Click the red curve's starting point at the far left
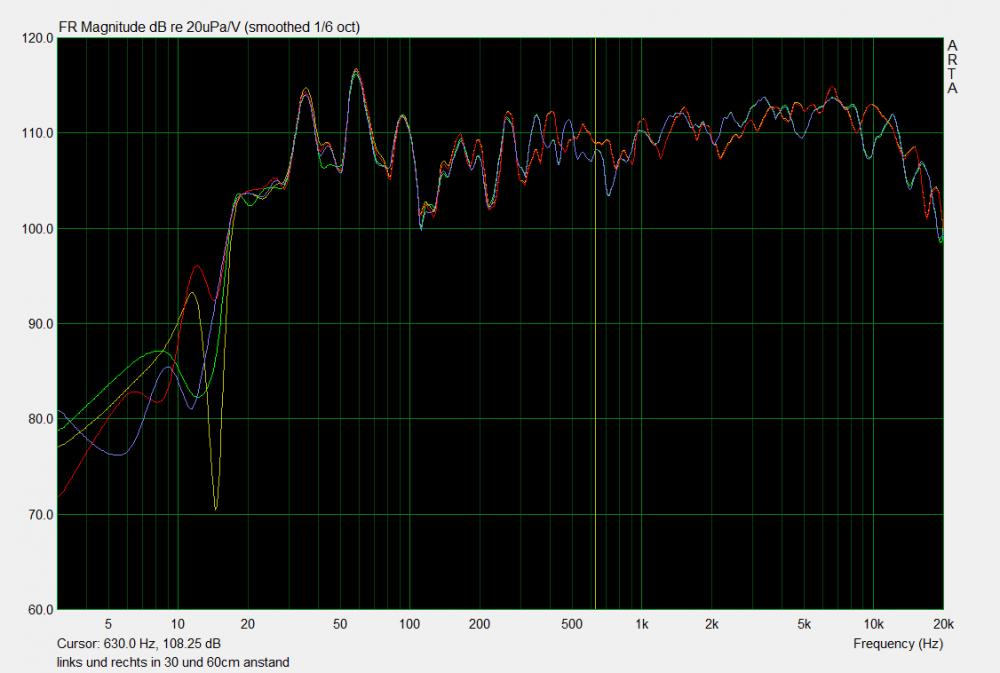 (59, 495)
